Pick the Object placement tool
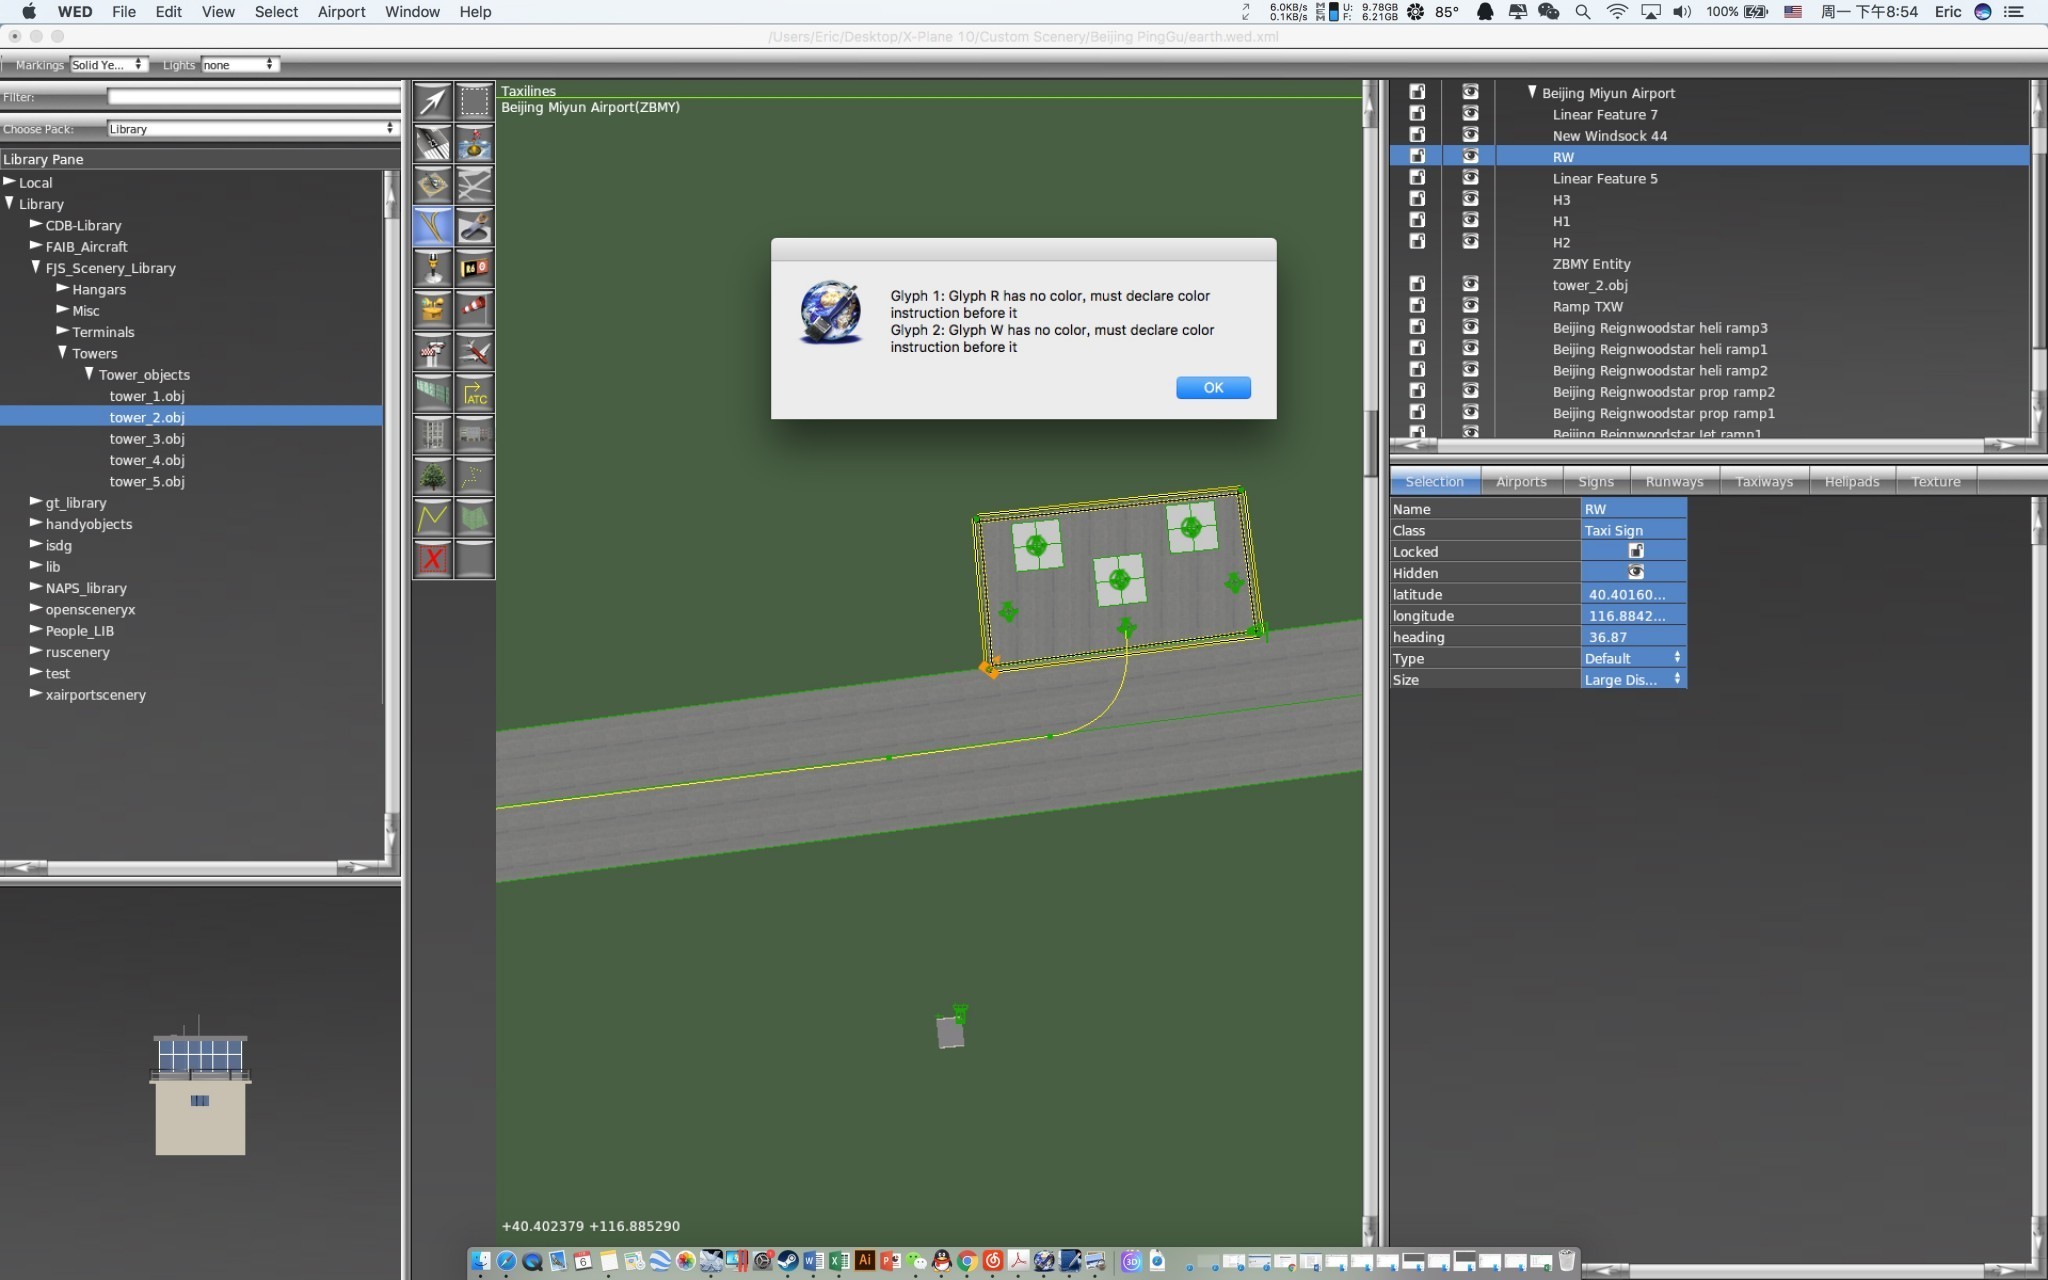The height and width of the screenshot is (1280, 2048). tap(433, 435)
